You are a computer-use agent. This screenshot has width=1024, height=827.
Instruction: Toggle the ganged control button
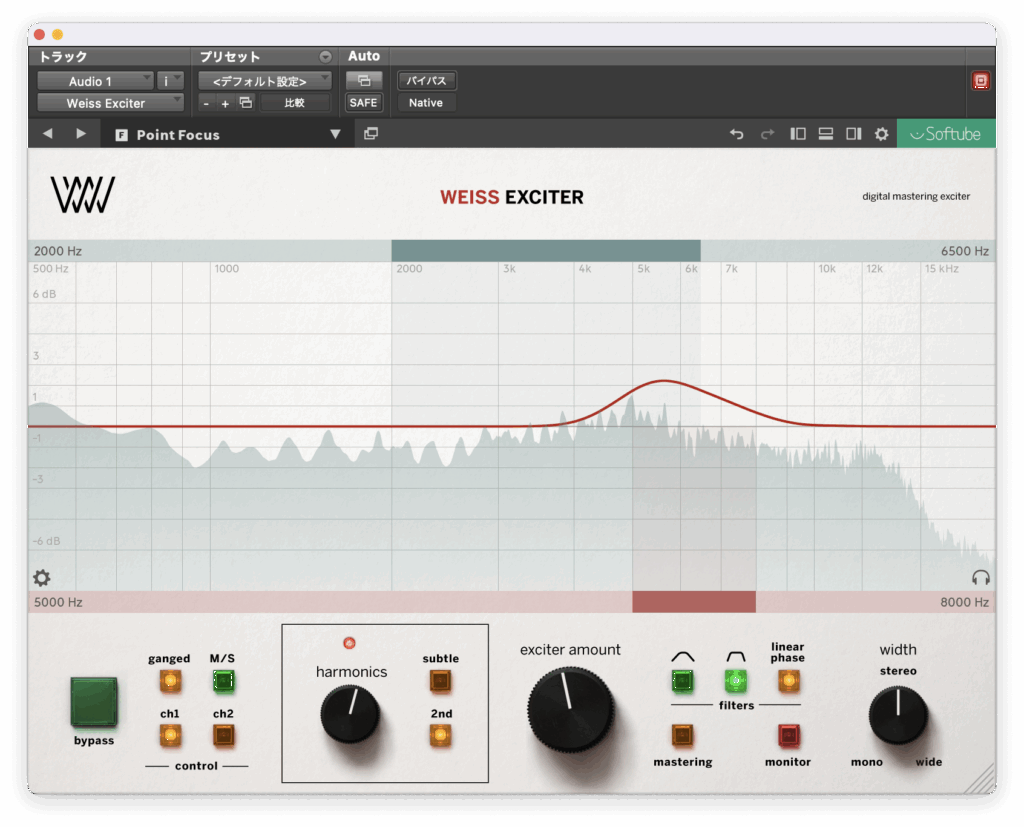pos(170,681)
